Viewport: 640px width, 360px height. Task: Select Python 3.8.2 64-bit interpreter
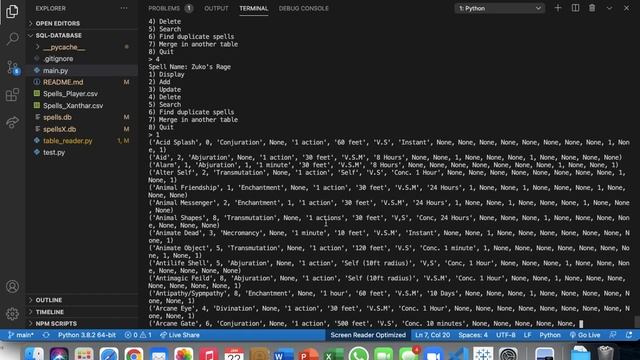(x=87, y=335)
